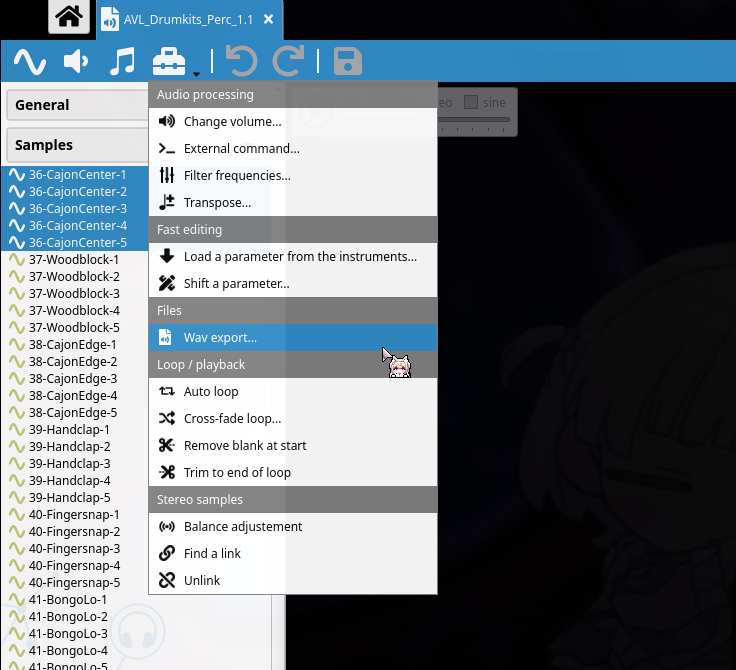Open the toolbox tools menu

click(x=170, y=62)
